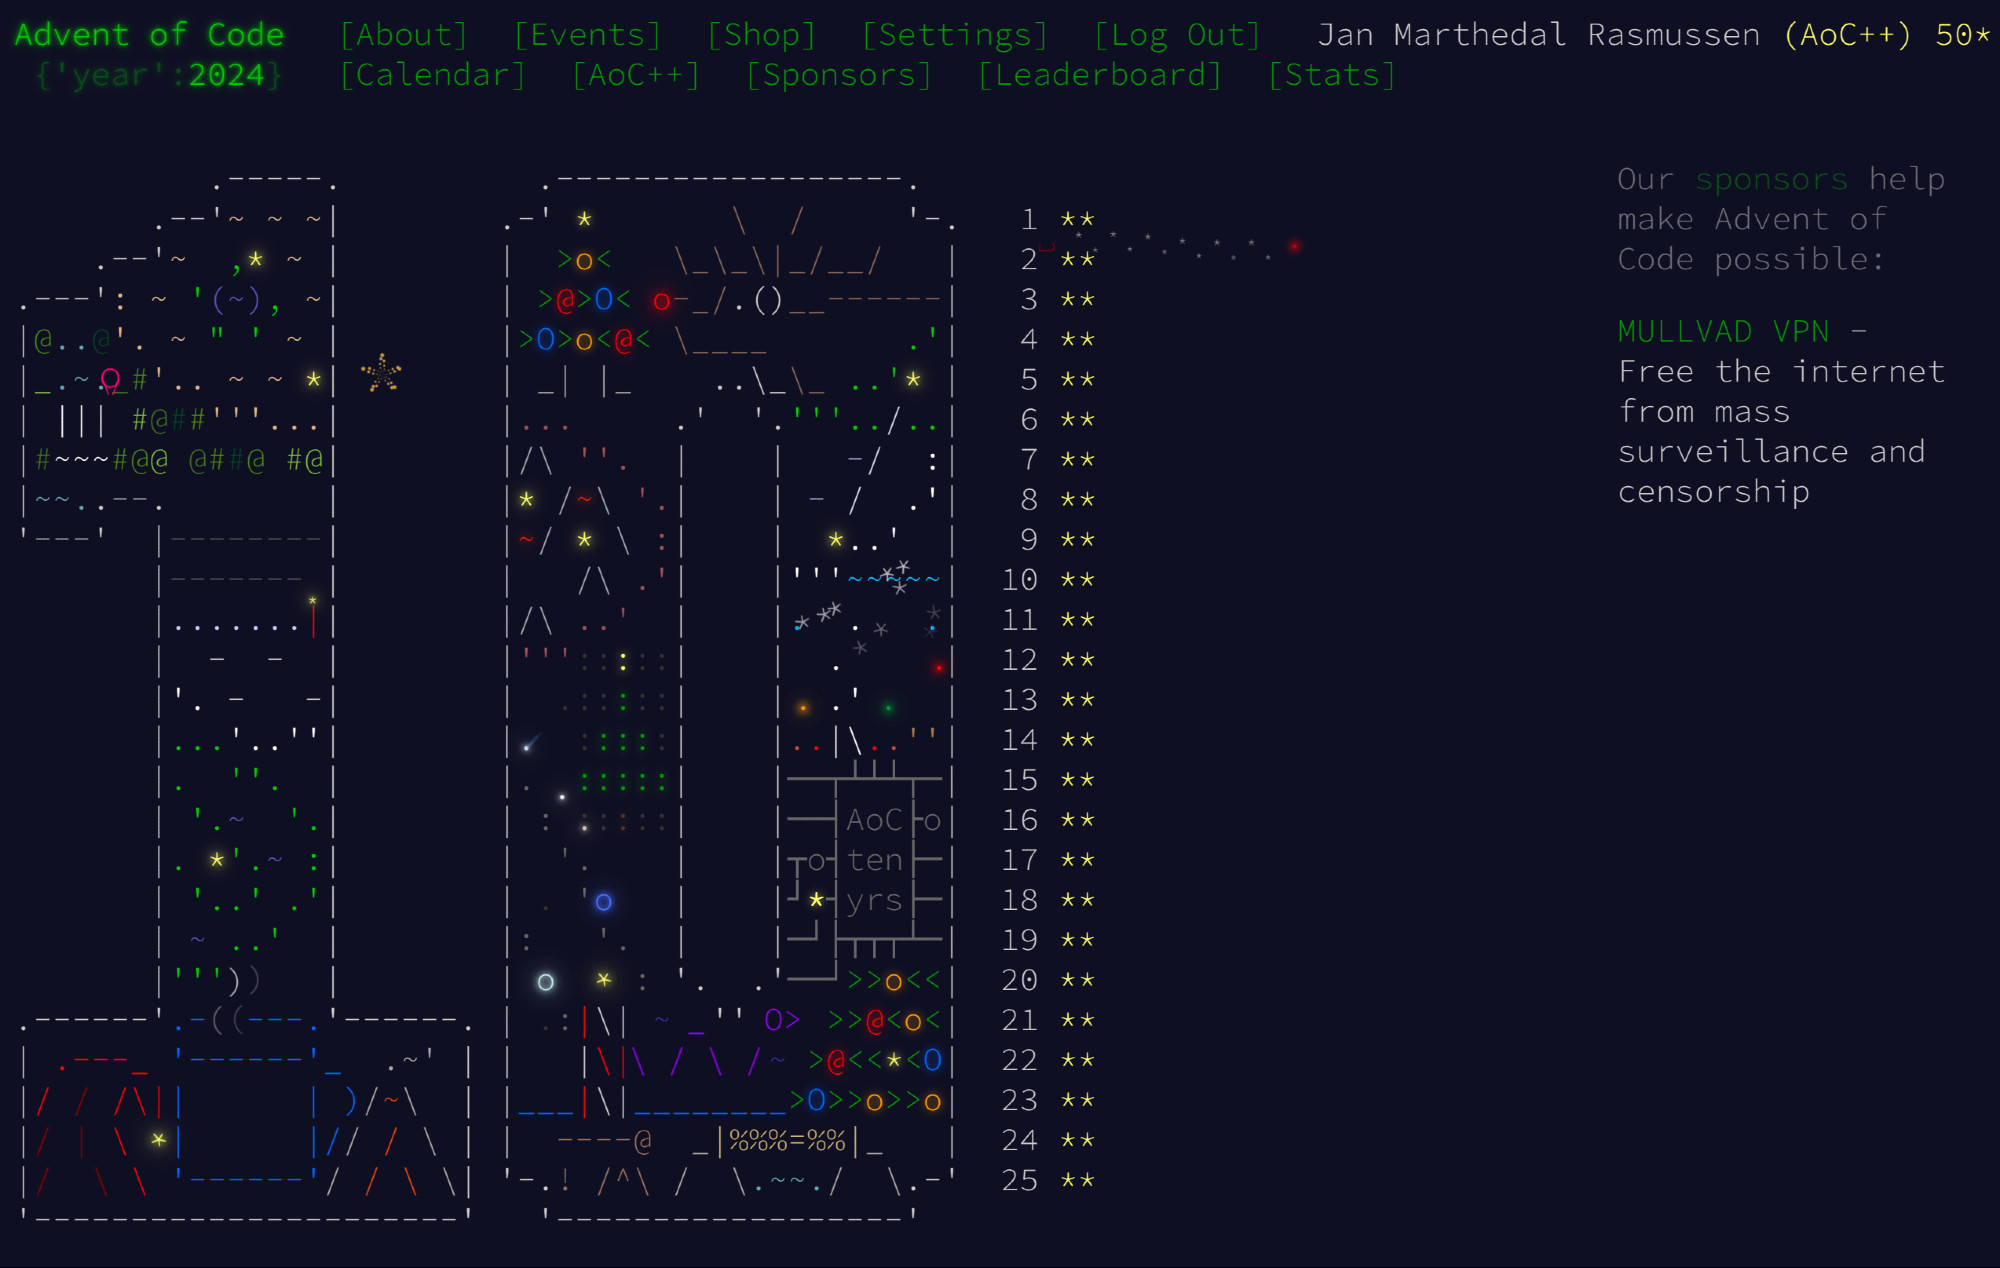Click the Day 16 calendar entry
2000x1268 pixels.
[x=1047, y=820]
